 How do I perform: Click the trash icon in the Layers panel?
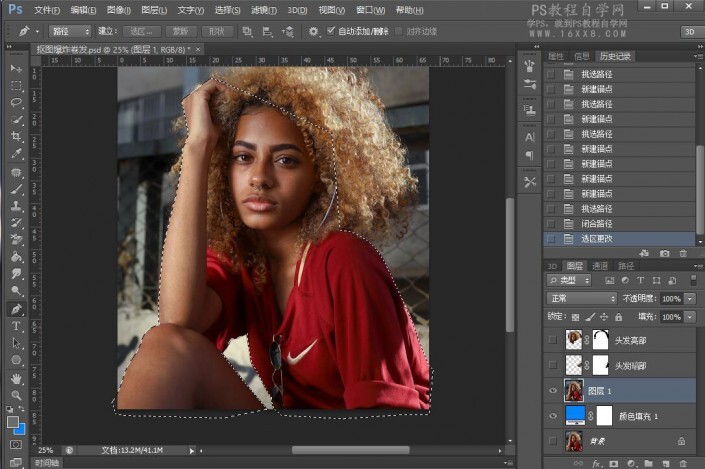coord(683,463)
